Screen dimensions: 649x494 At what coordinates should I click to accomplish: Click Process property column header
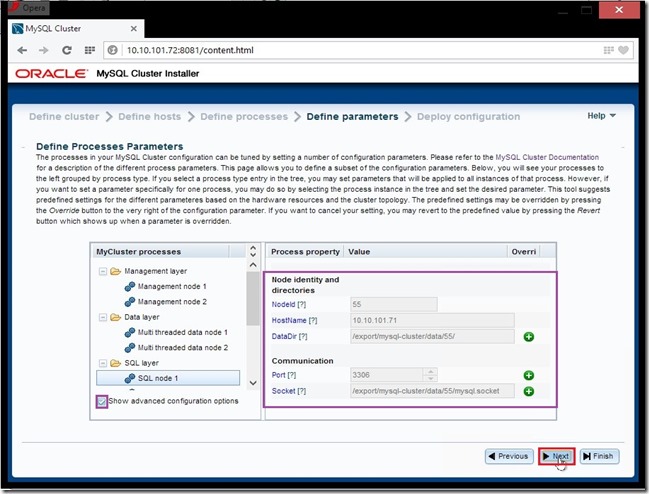pos(305,252)
